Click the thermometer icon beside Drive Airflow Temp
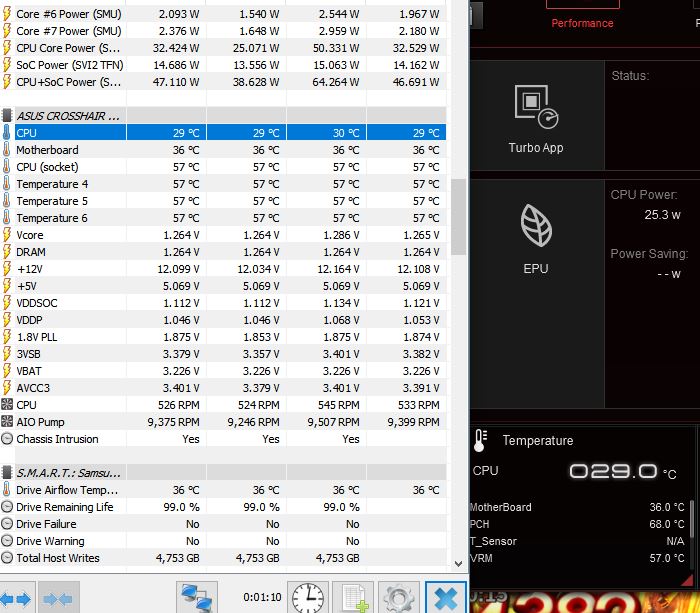700x613 pixels. (7, 490)
